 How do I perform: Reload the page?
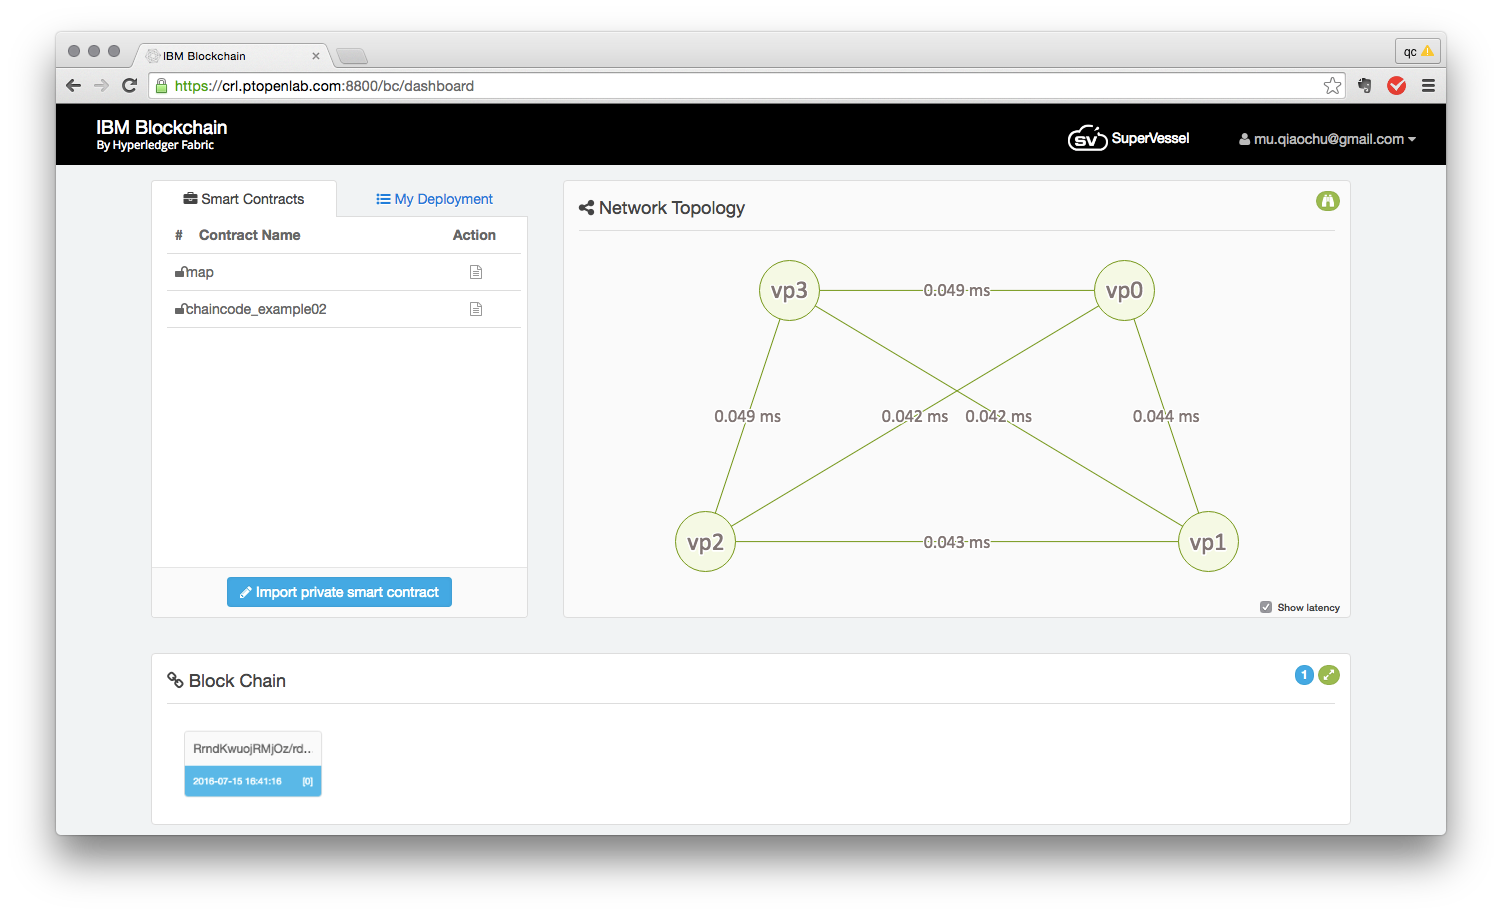click(129, 85)
